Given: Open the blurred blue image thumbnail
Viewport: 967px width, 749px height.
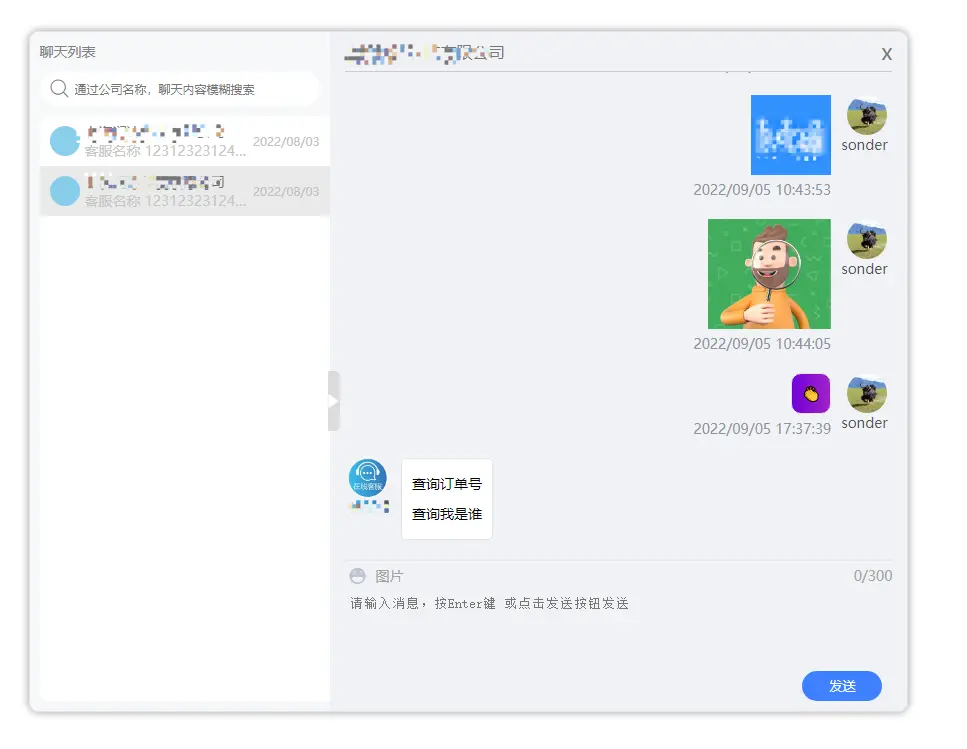Looking at the screenshot, I should [x=790, y=135].
